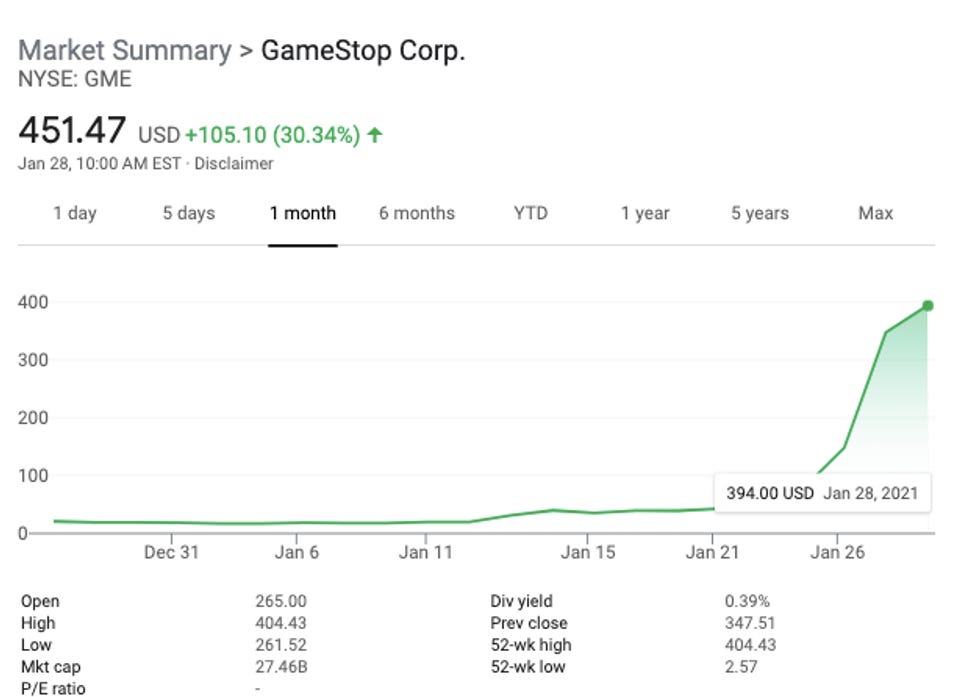The width and height of the screenshot is (980, 697).
Task: Switch to the 1 day tab
Action: [75, 213]
